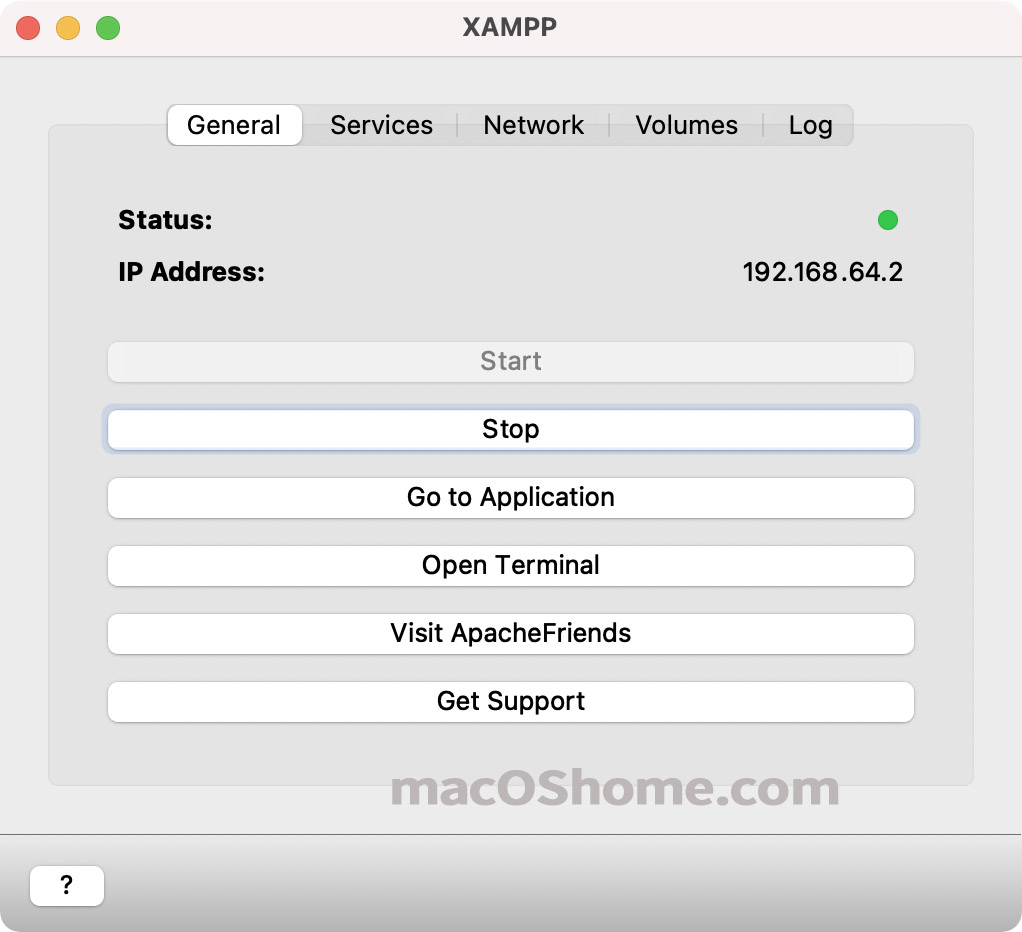Maximize the XAMPP window with green button
Viewport: 1022px width, 932px height.
[x=108, y=28]
